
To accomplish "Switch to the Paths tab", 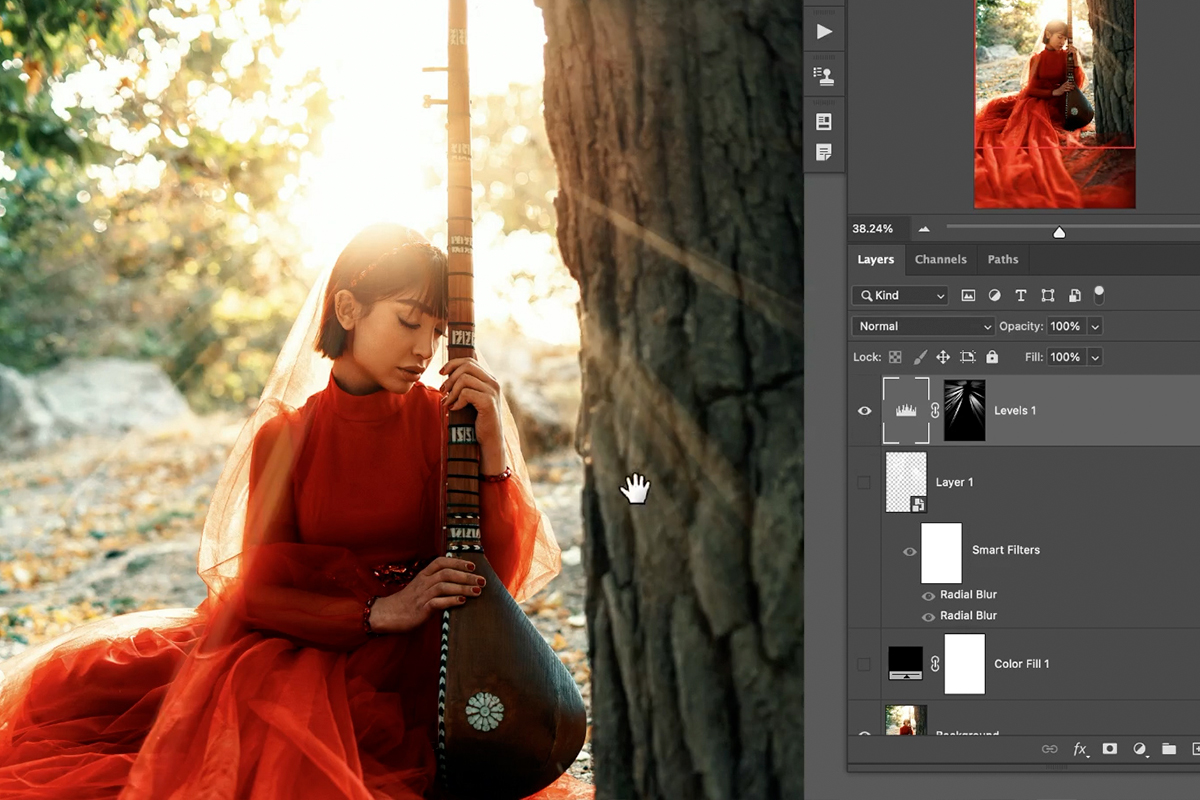I will point(1002,259).
